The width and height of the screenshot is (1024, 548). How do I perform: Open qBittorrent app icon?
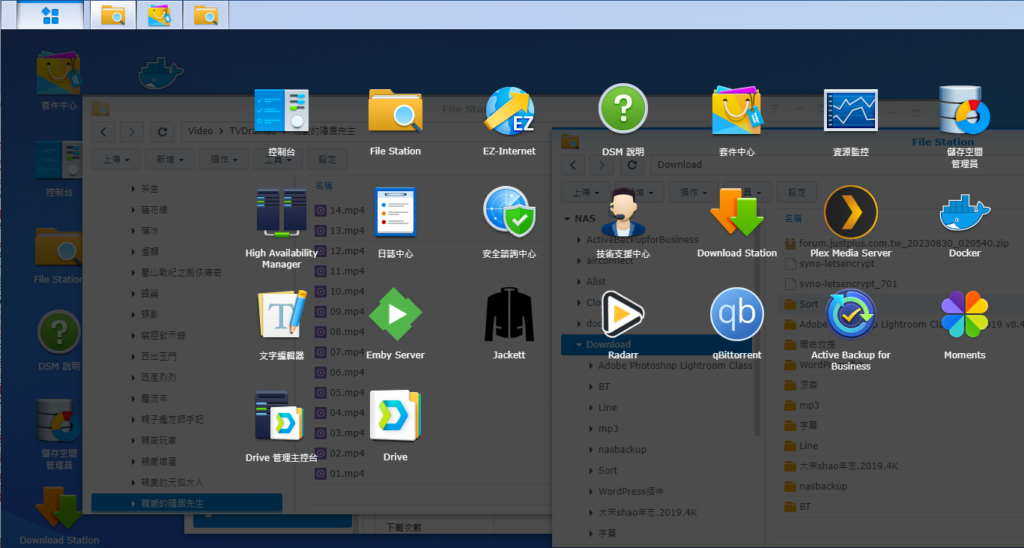(737, 314)
